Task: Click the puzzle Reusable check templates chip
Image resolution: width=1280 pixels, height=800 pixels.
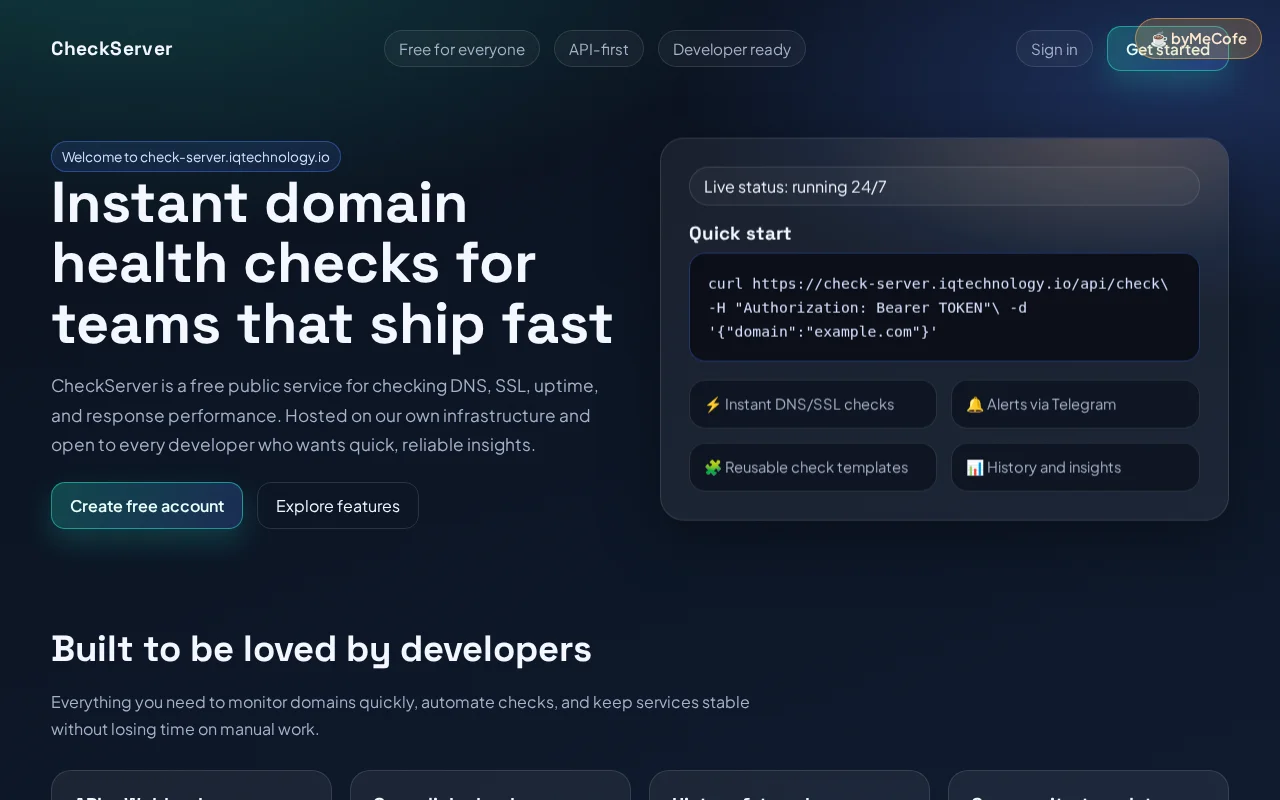Action: coord(813,467)
